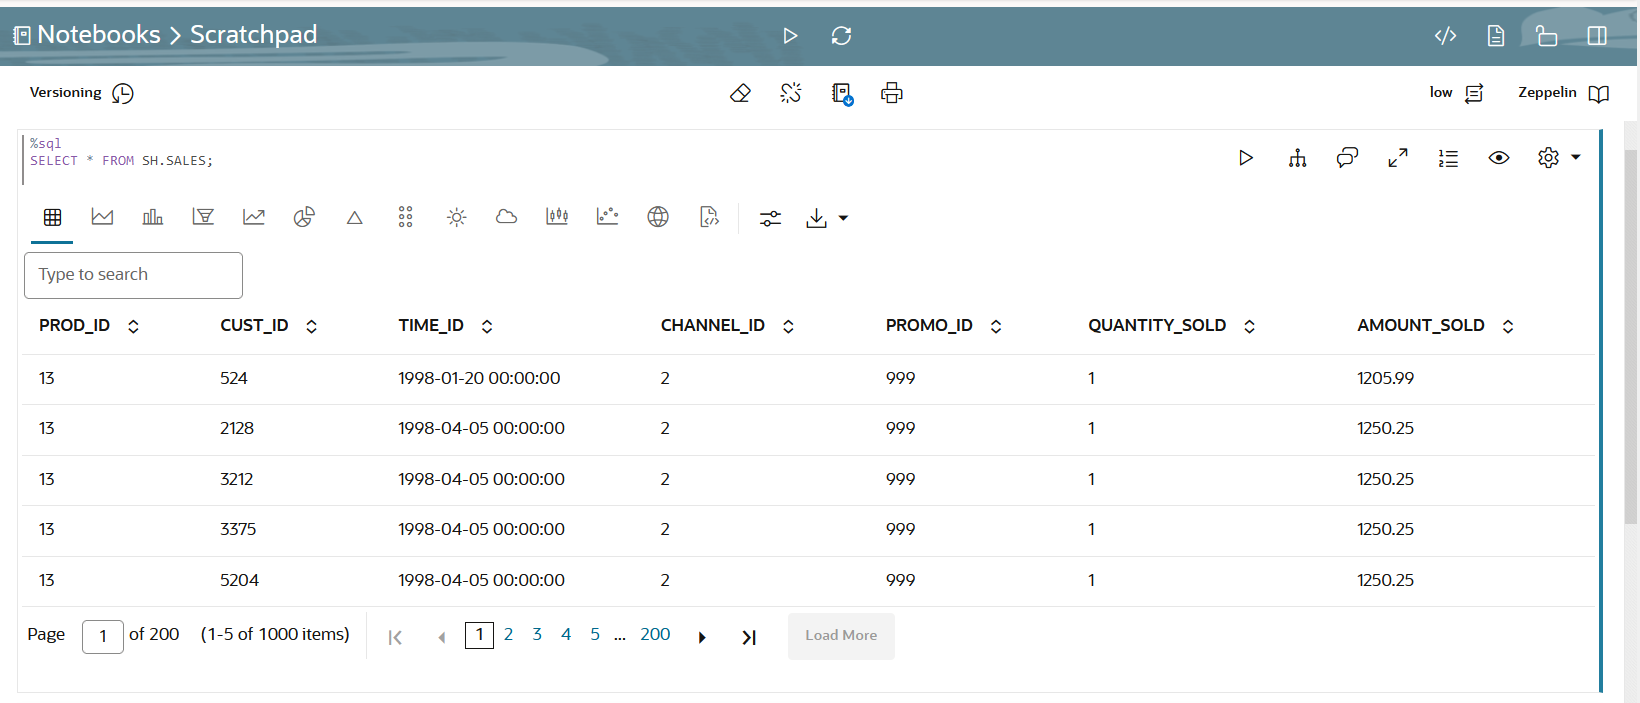Go to page 4
Screen dimensions: 1640x703
click(566, 635)
